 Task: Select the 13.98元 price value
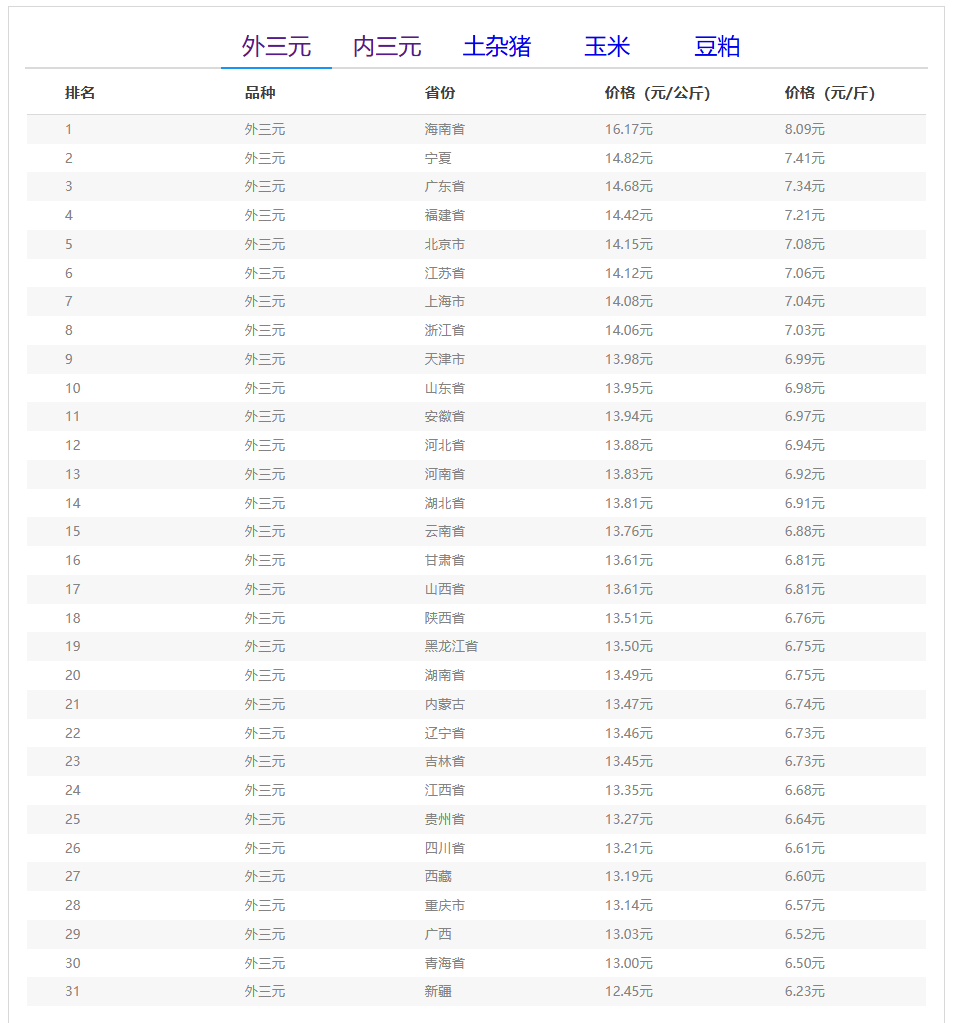click(629, 359)
